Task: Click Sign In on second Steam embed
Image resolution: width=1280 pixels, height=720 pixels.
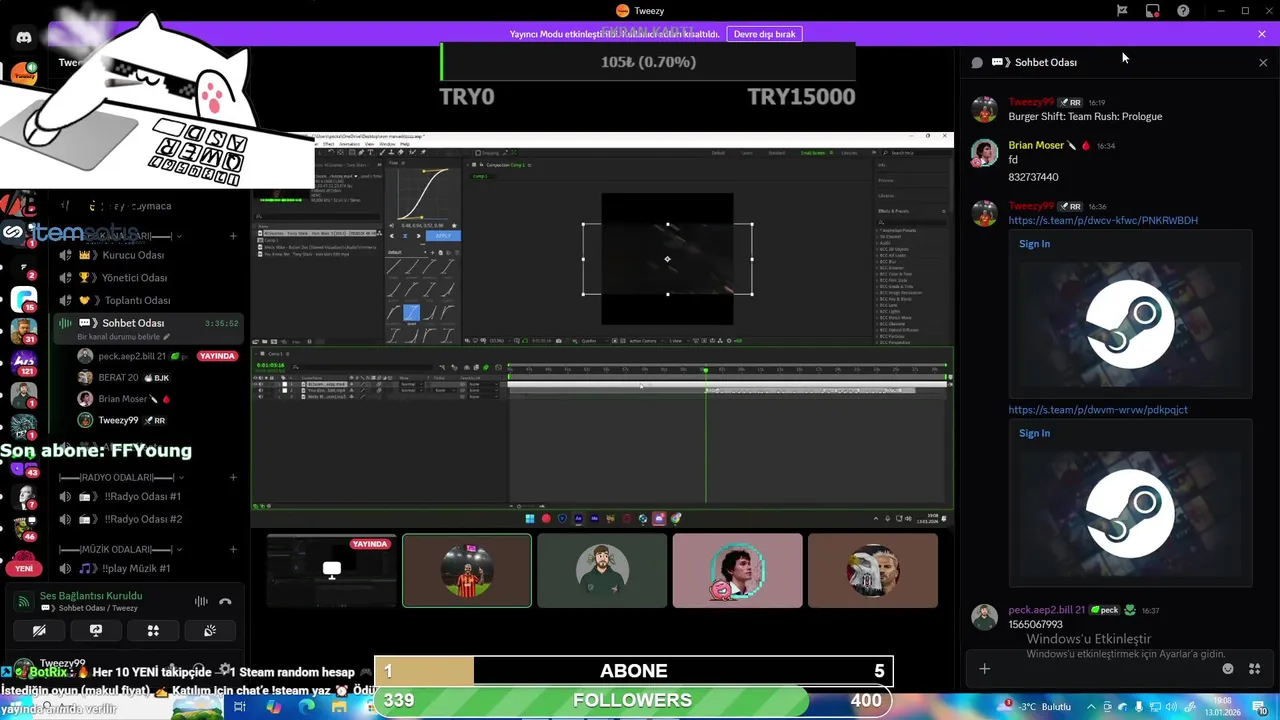Action: pos(1034,433)
